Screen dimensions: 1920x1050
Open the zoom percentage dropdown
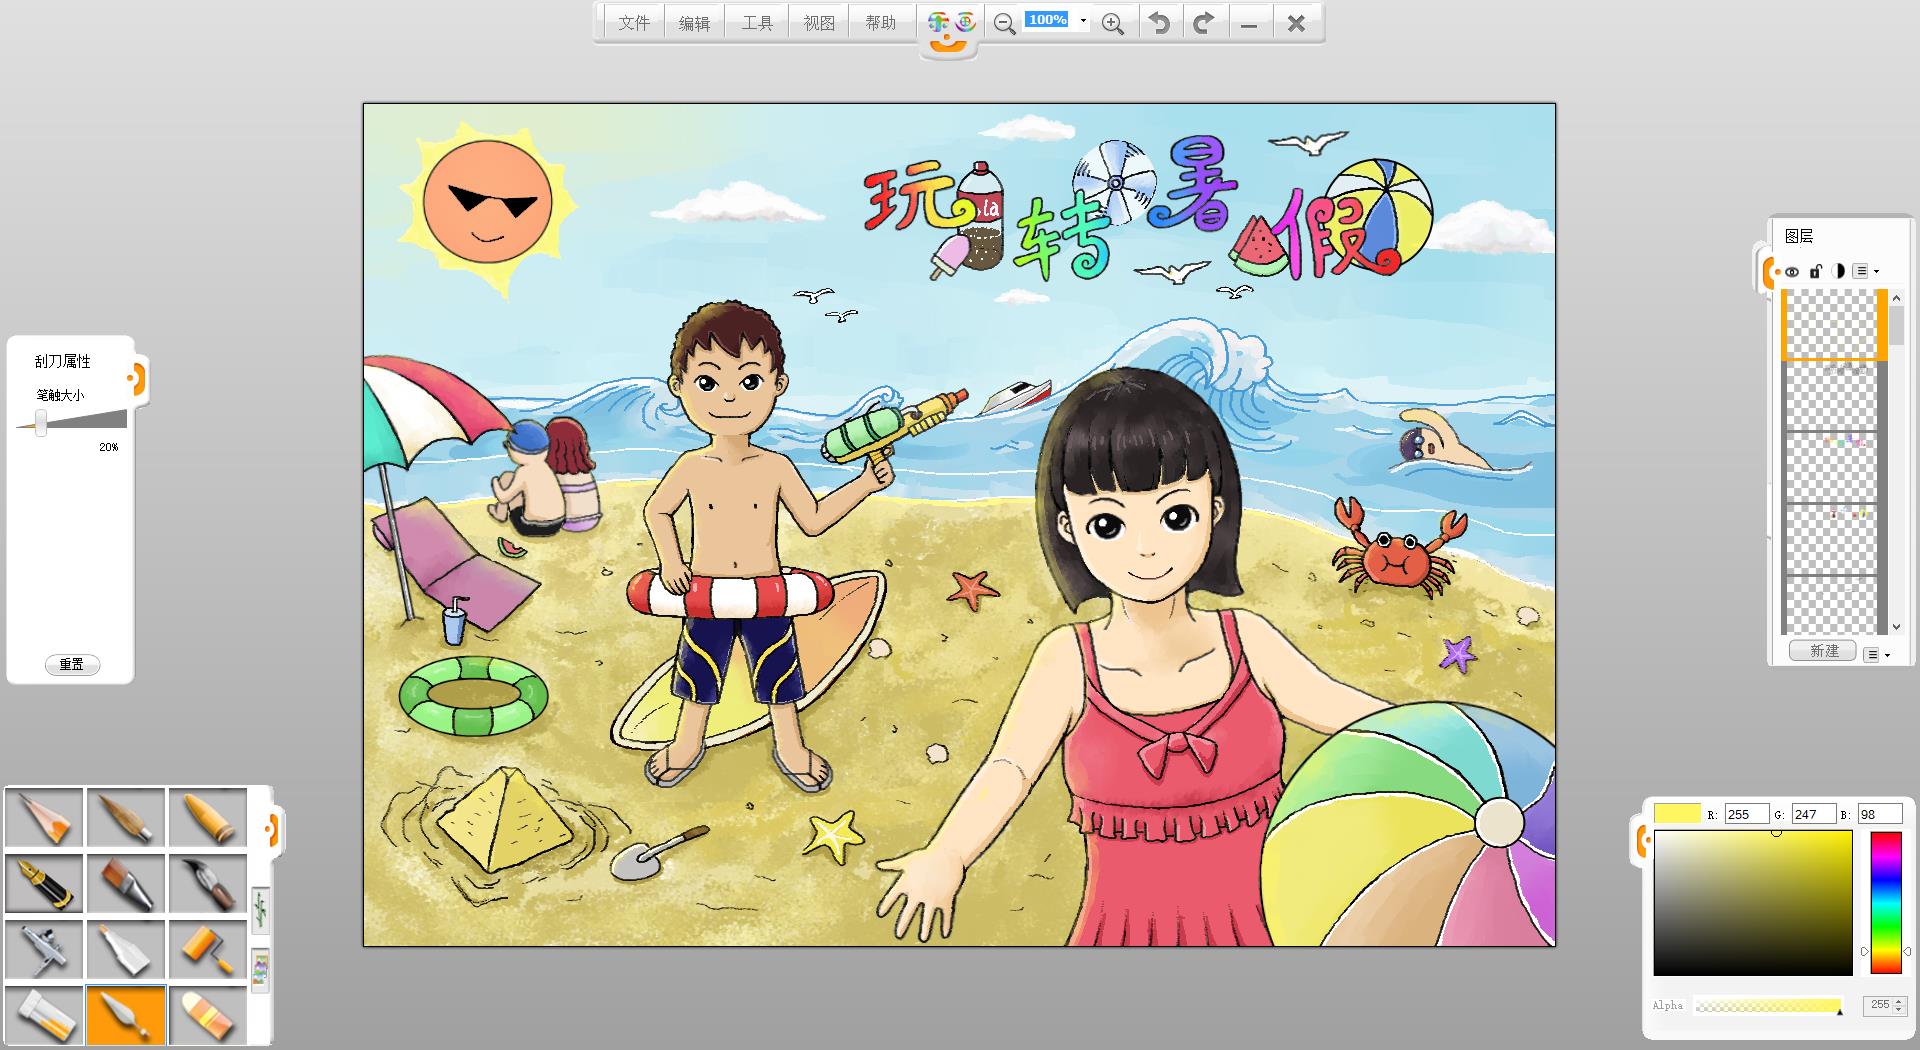(x=1083, y=21)
